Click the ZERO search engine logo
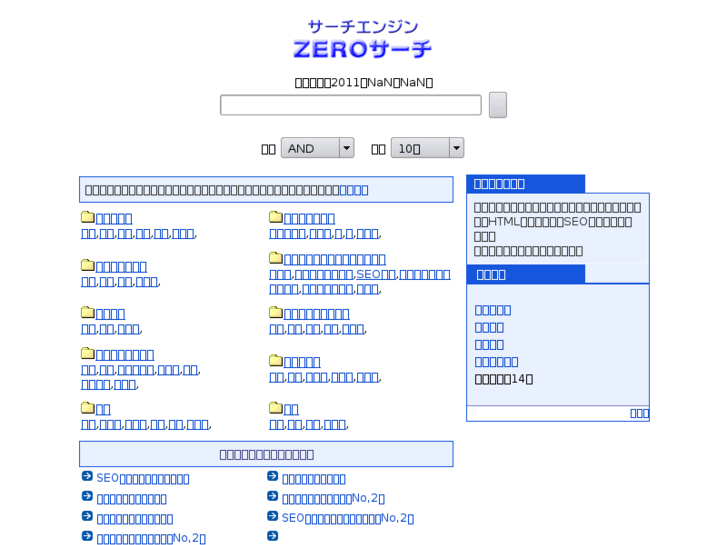This screenshot has width=727, height=545. point(363,39)
